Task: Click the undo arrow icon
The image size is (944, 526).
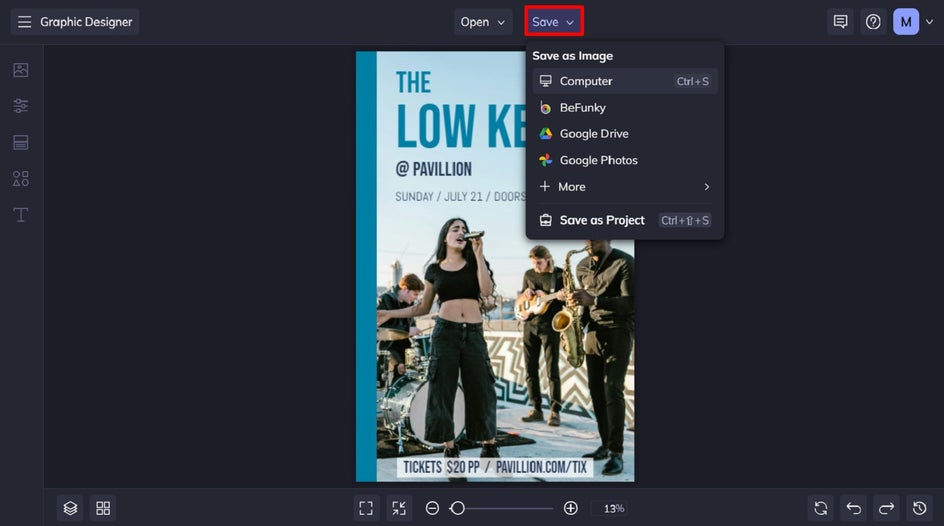Action: pyautogui.click(x=854, y=509)
